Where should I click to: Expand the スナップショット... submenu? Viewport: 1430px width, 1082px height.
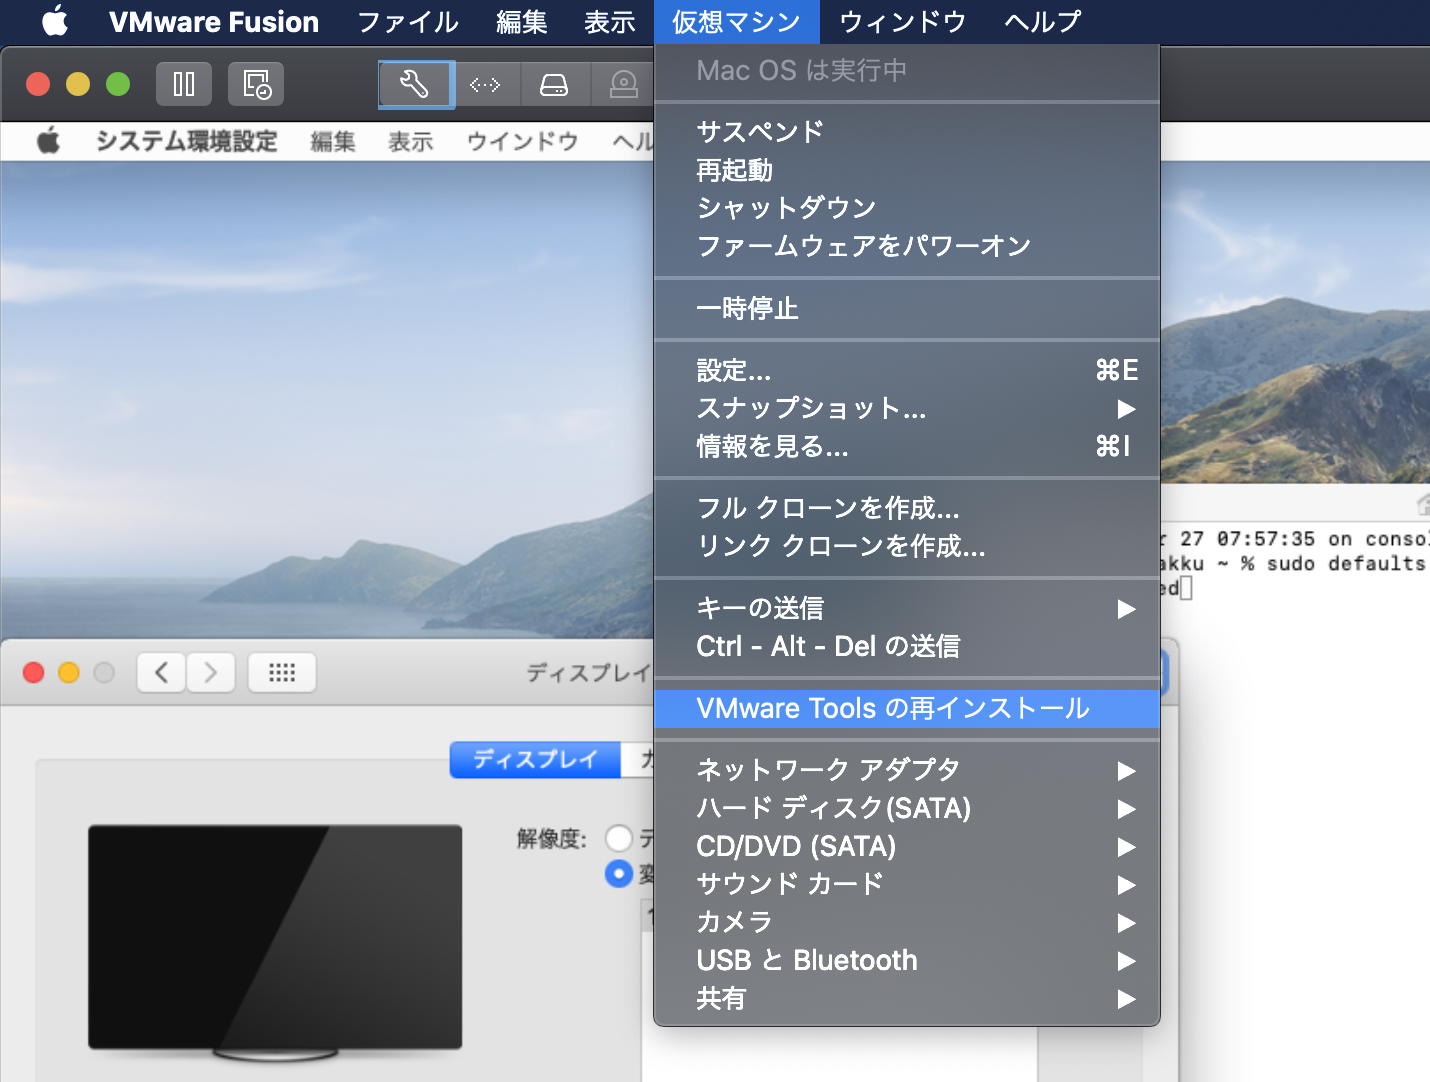tap(907, 408)
